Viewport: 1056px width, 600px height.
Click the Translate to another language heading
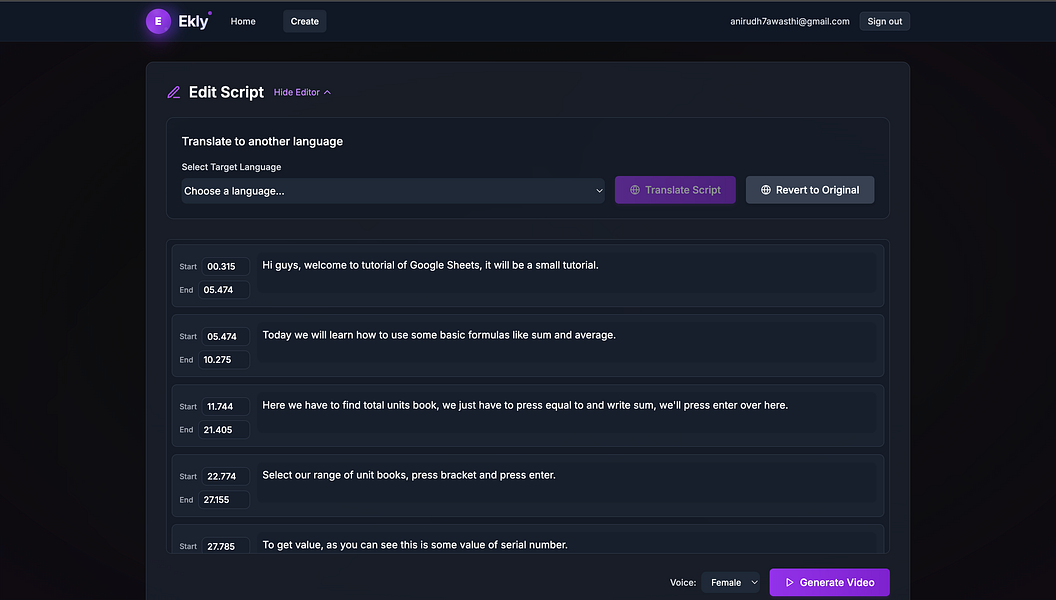[262, 141]
